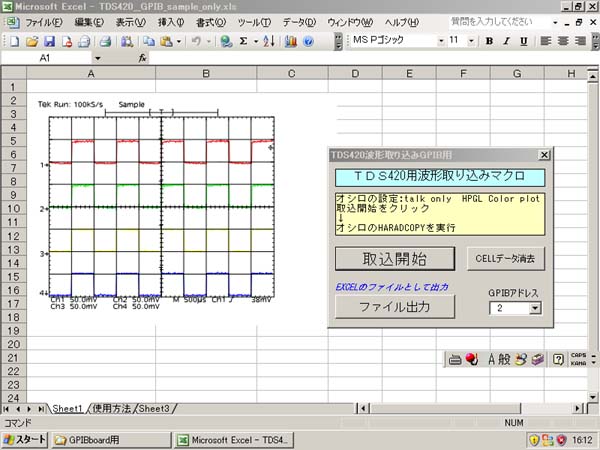Viewport: 600px width, 450px height.
Task: Select column B header
Action: click(206, 73)
